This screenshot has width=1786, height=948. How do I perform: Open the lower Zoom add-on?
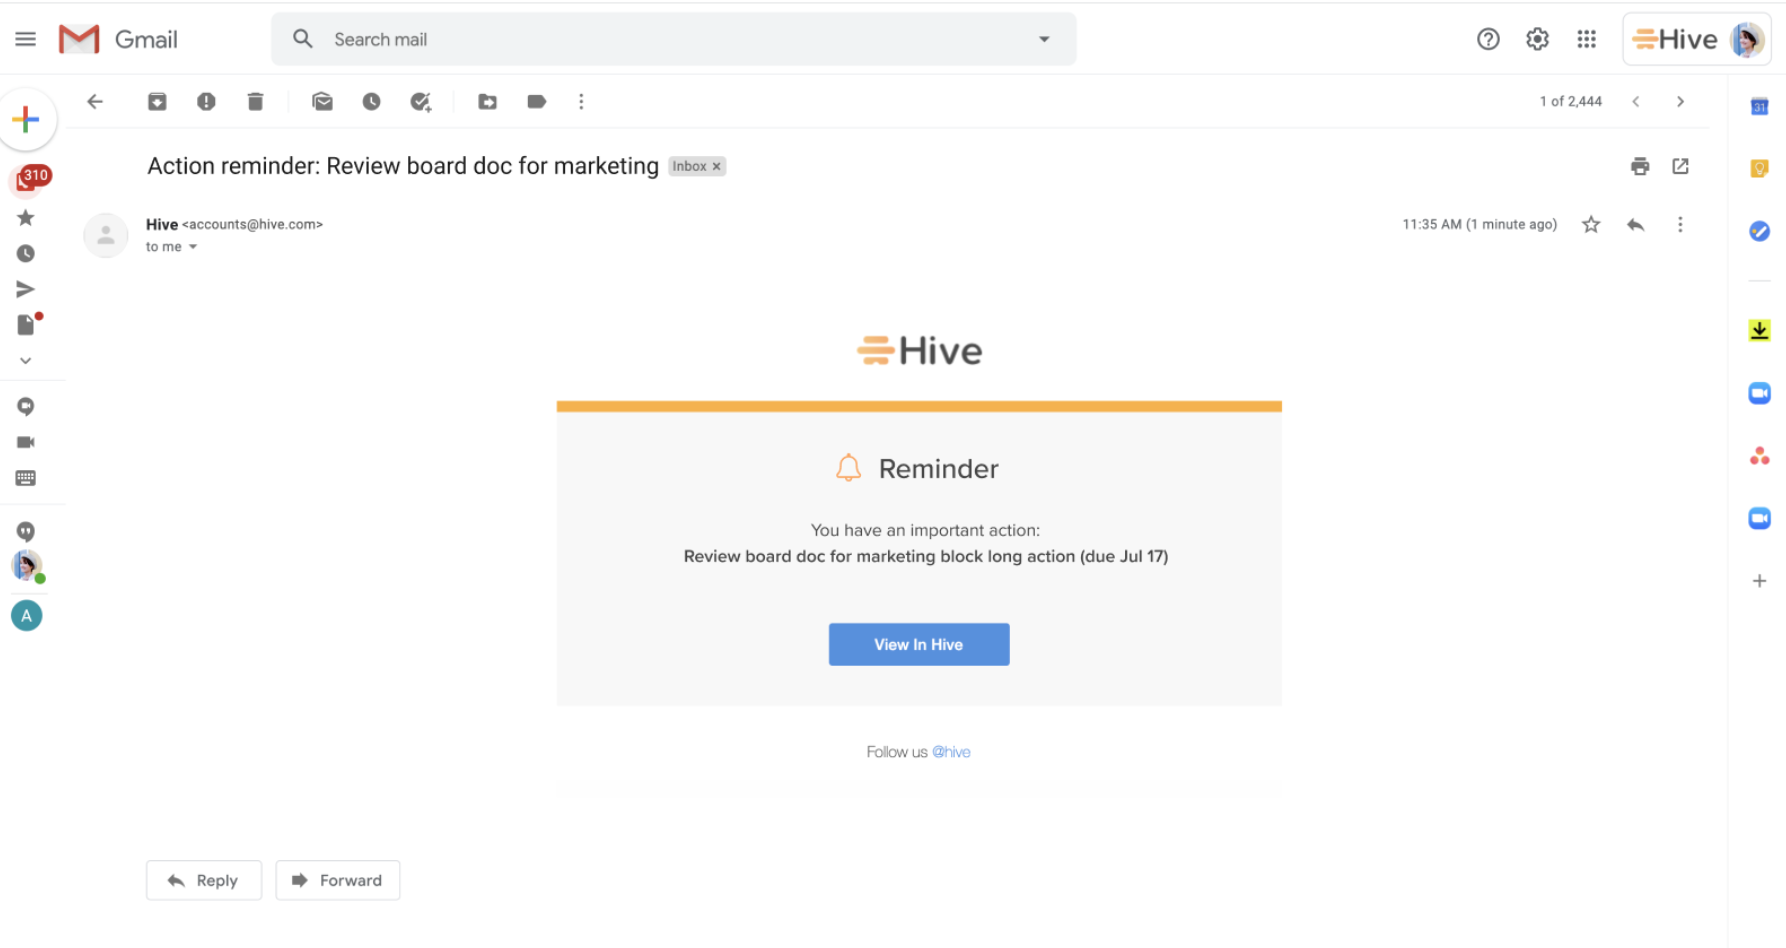click(x=1759, y=518)
